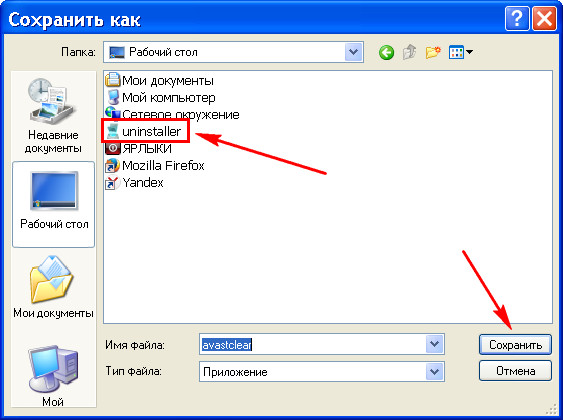This screenshot has height=420, width=563.
Task: Open Недавние документы in the sidebar
Action: 53,115
